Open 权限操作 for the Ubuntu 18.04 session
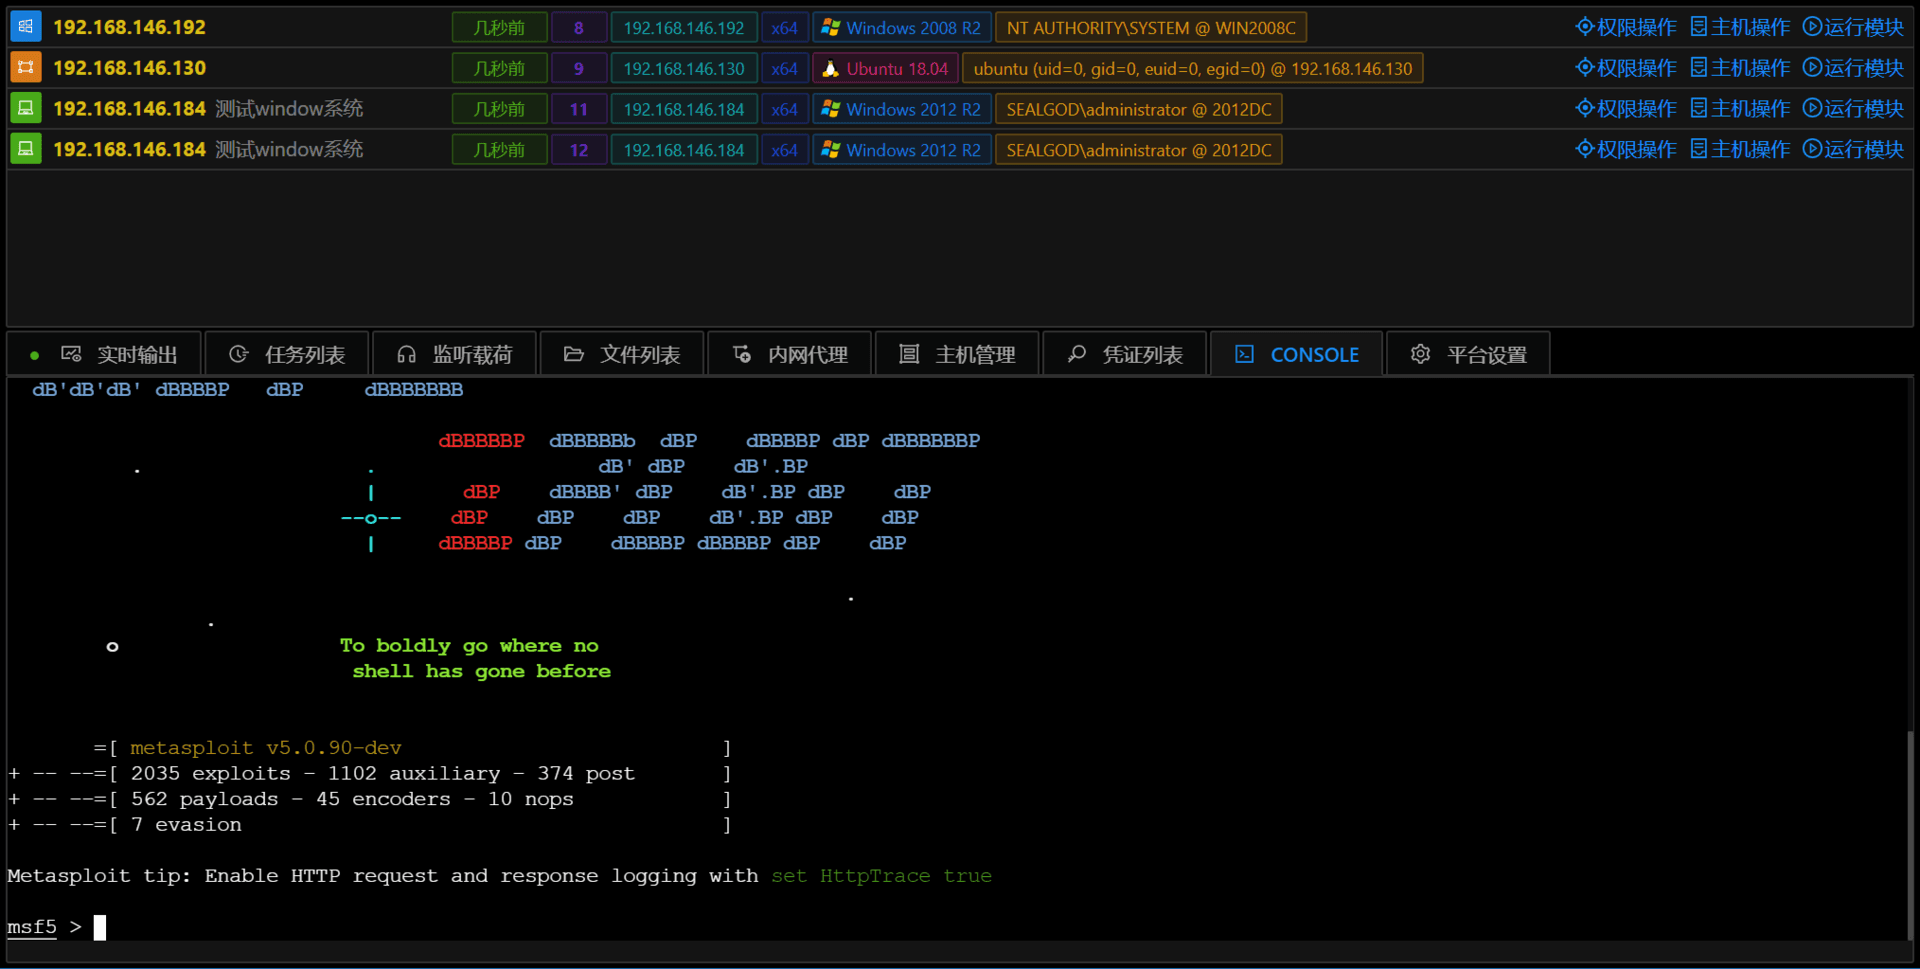 point(1626,68)
